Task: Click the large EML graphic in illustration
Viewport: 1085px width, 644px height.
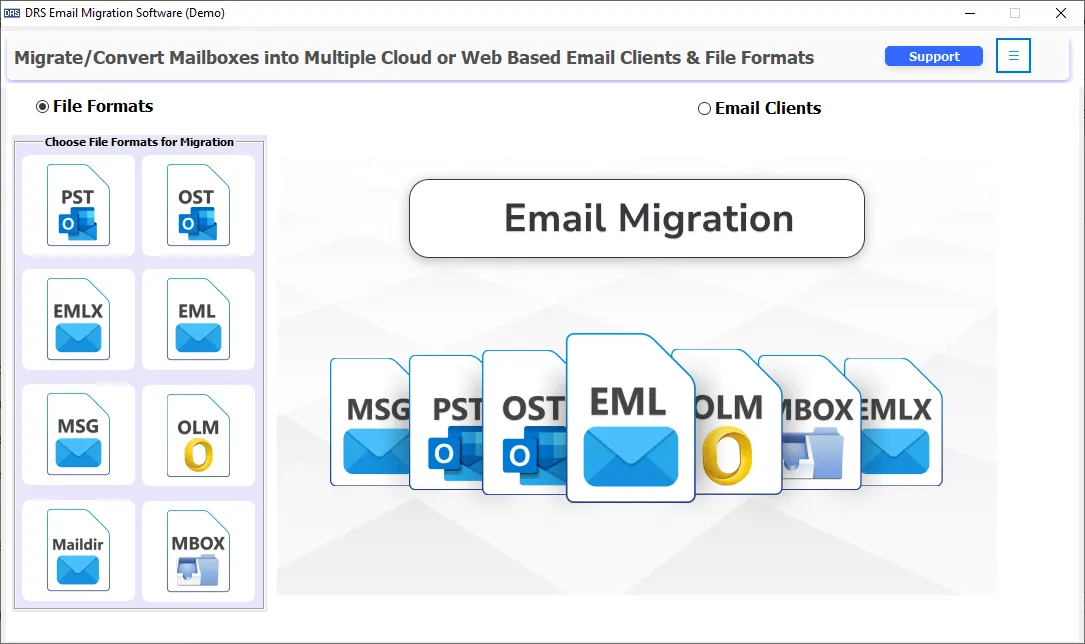Action: pyautogui.click(x=631, y=420)
